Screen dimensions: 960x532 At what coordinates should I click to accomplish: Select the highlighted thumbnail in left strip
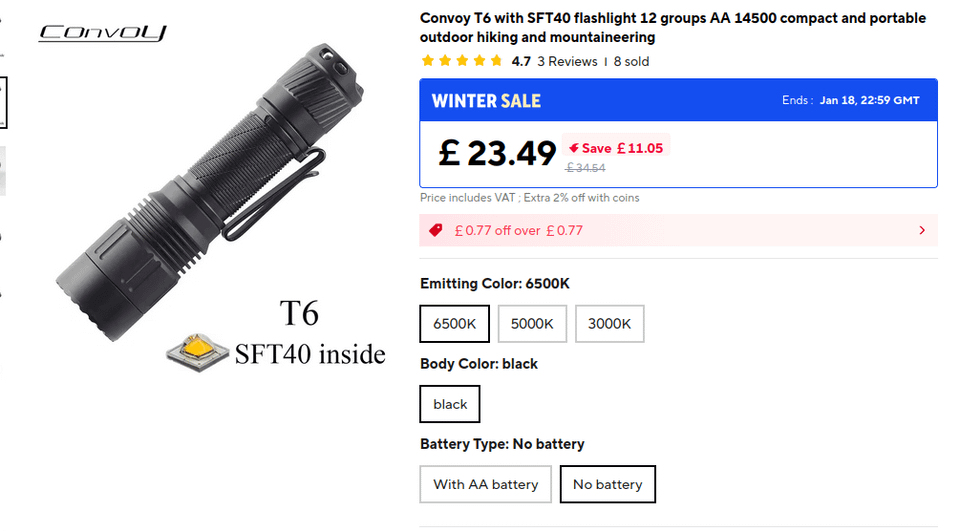3,102
